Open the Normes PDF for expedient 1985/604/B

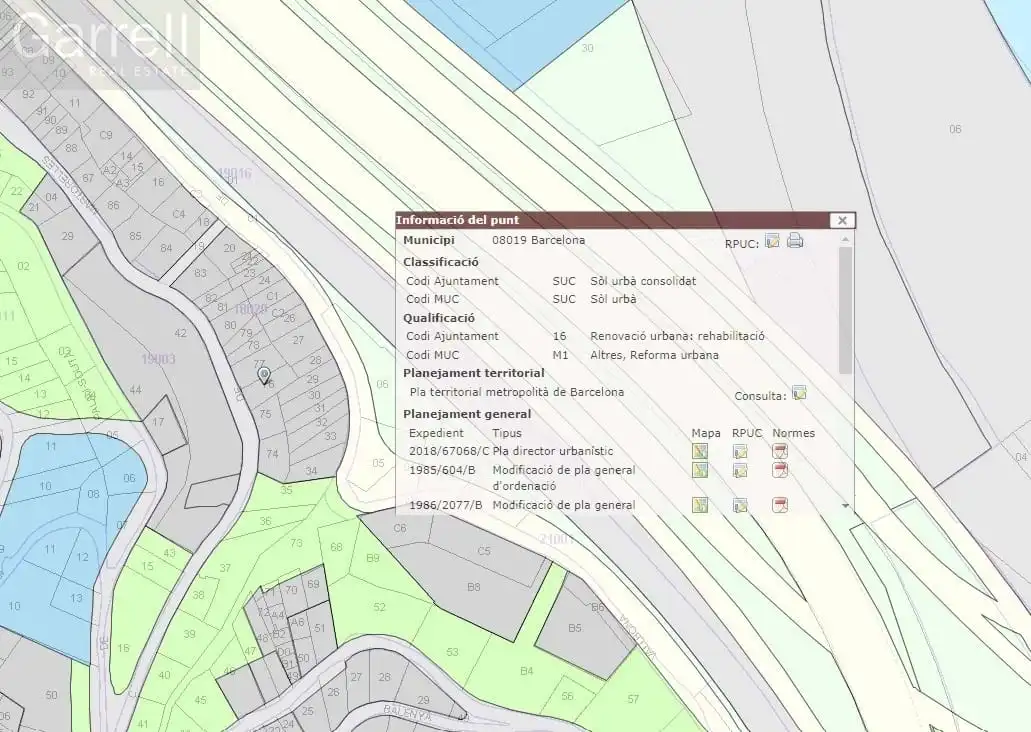point(780,470)
